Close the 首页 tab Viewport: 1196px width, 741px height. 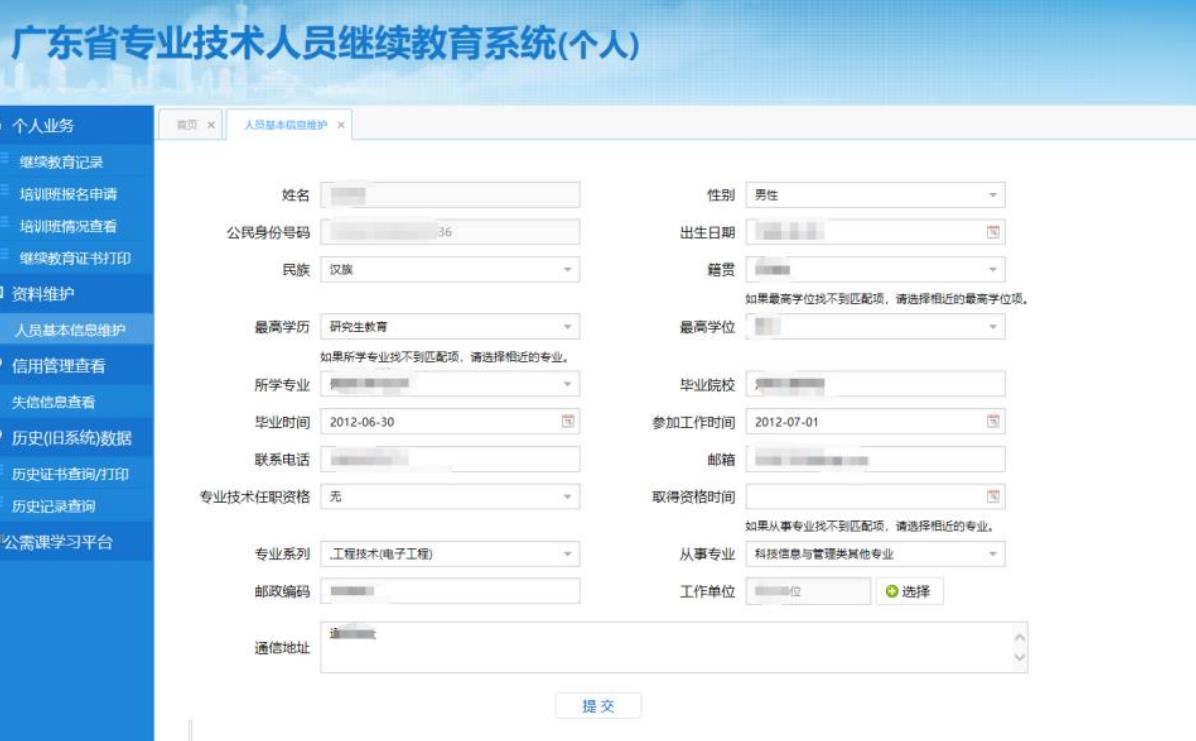click(x=211, y=125)
